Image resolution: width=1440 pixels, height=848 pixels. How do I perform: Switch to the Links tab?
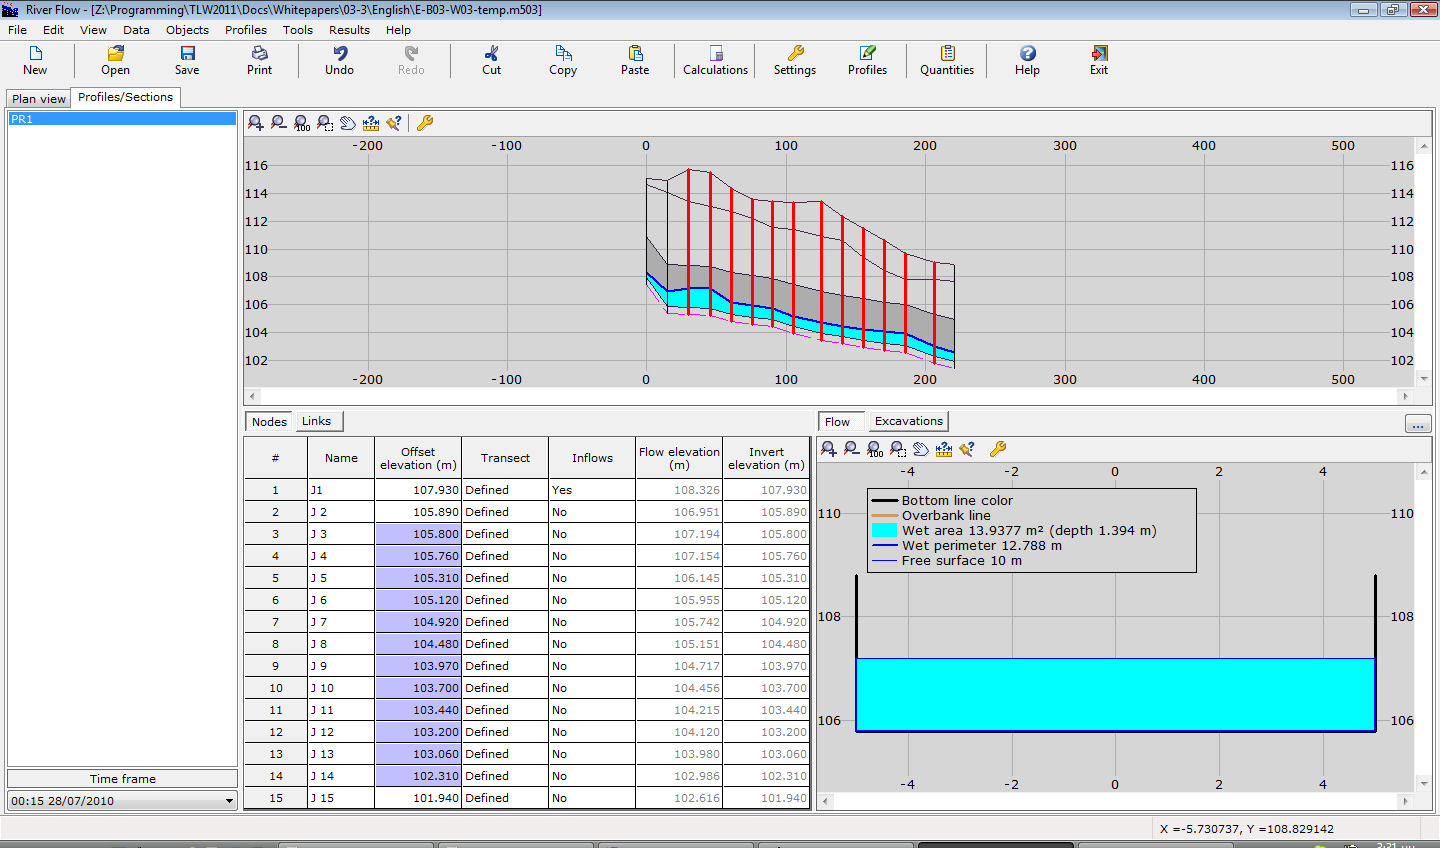(316, 421)
